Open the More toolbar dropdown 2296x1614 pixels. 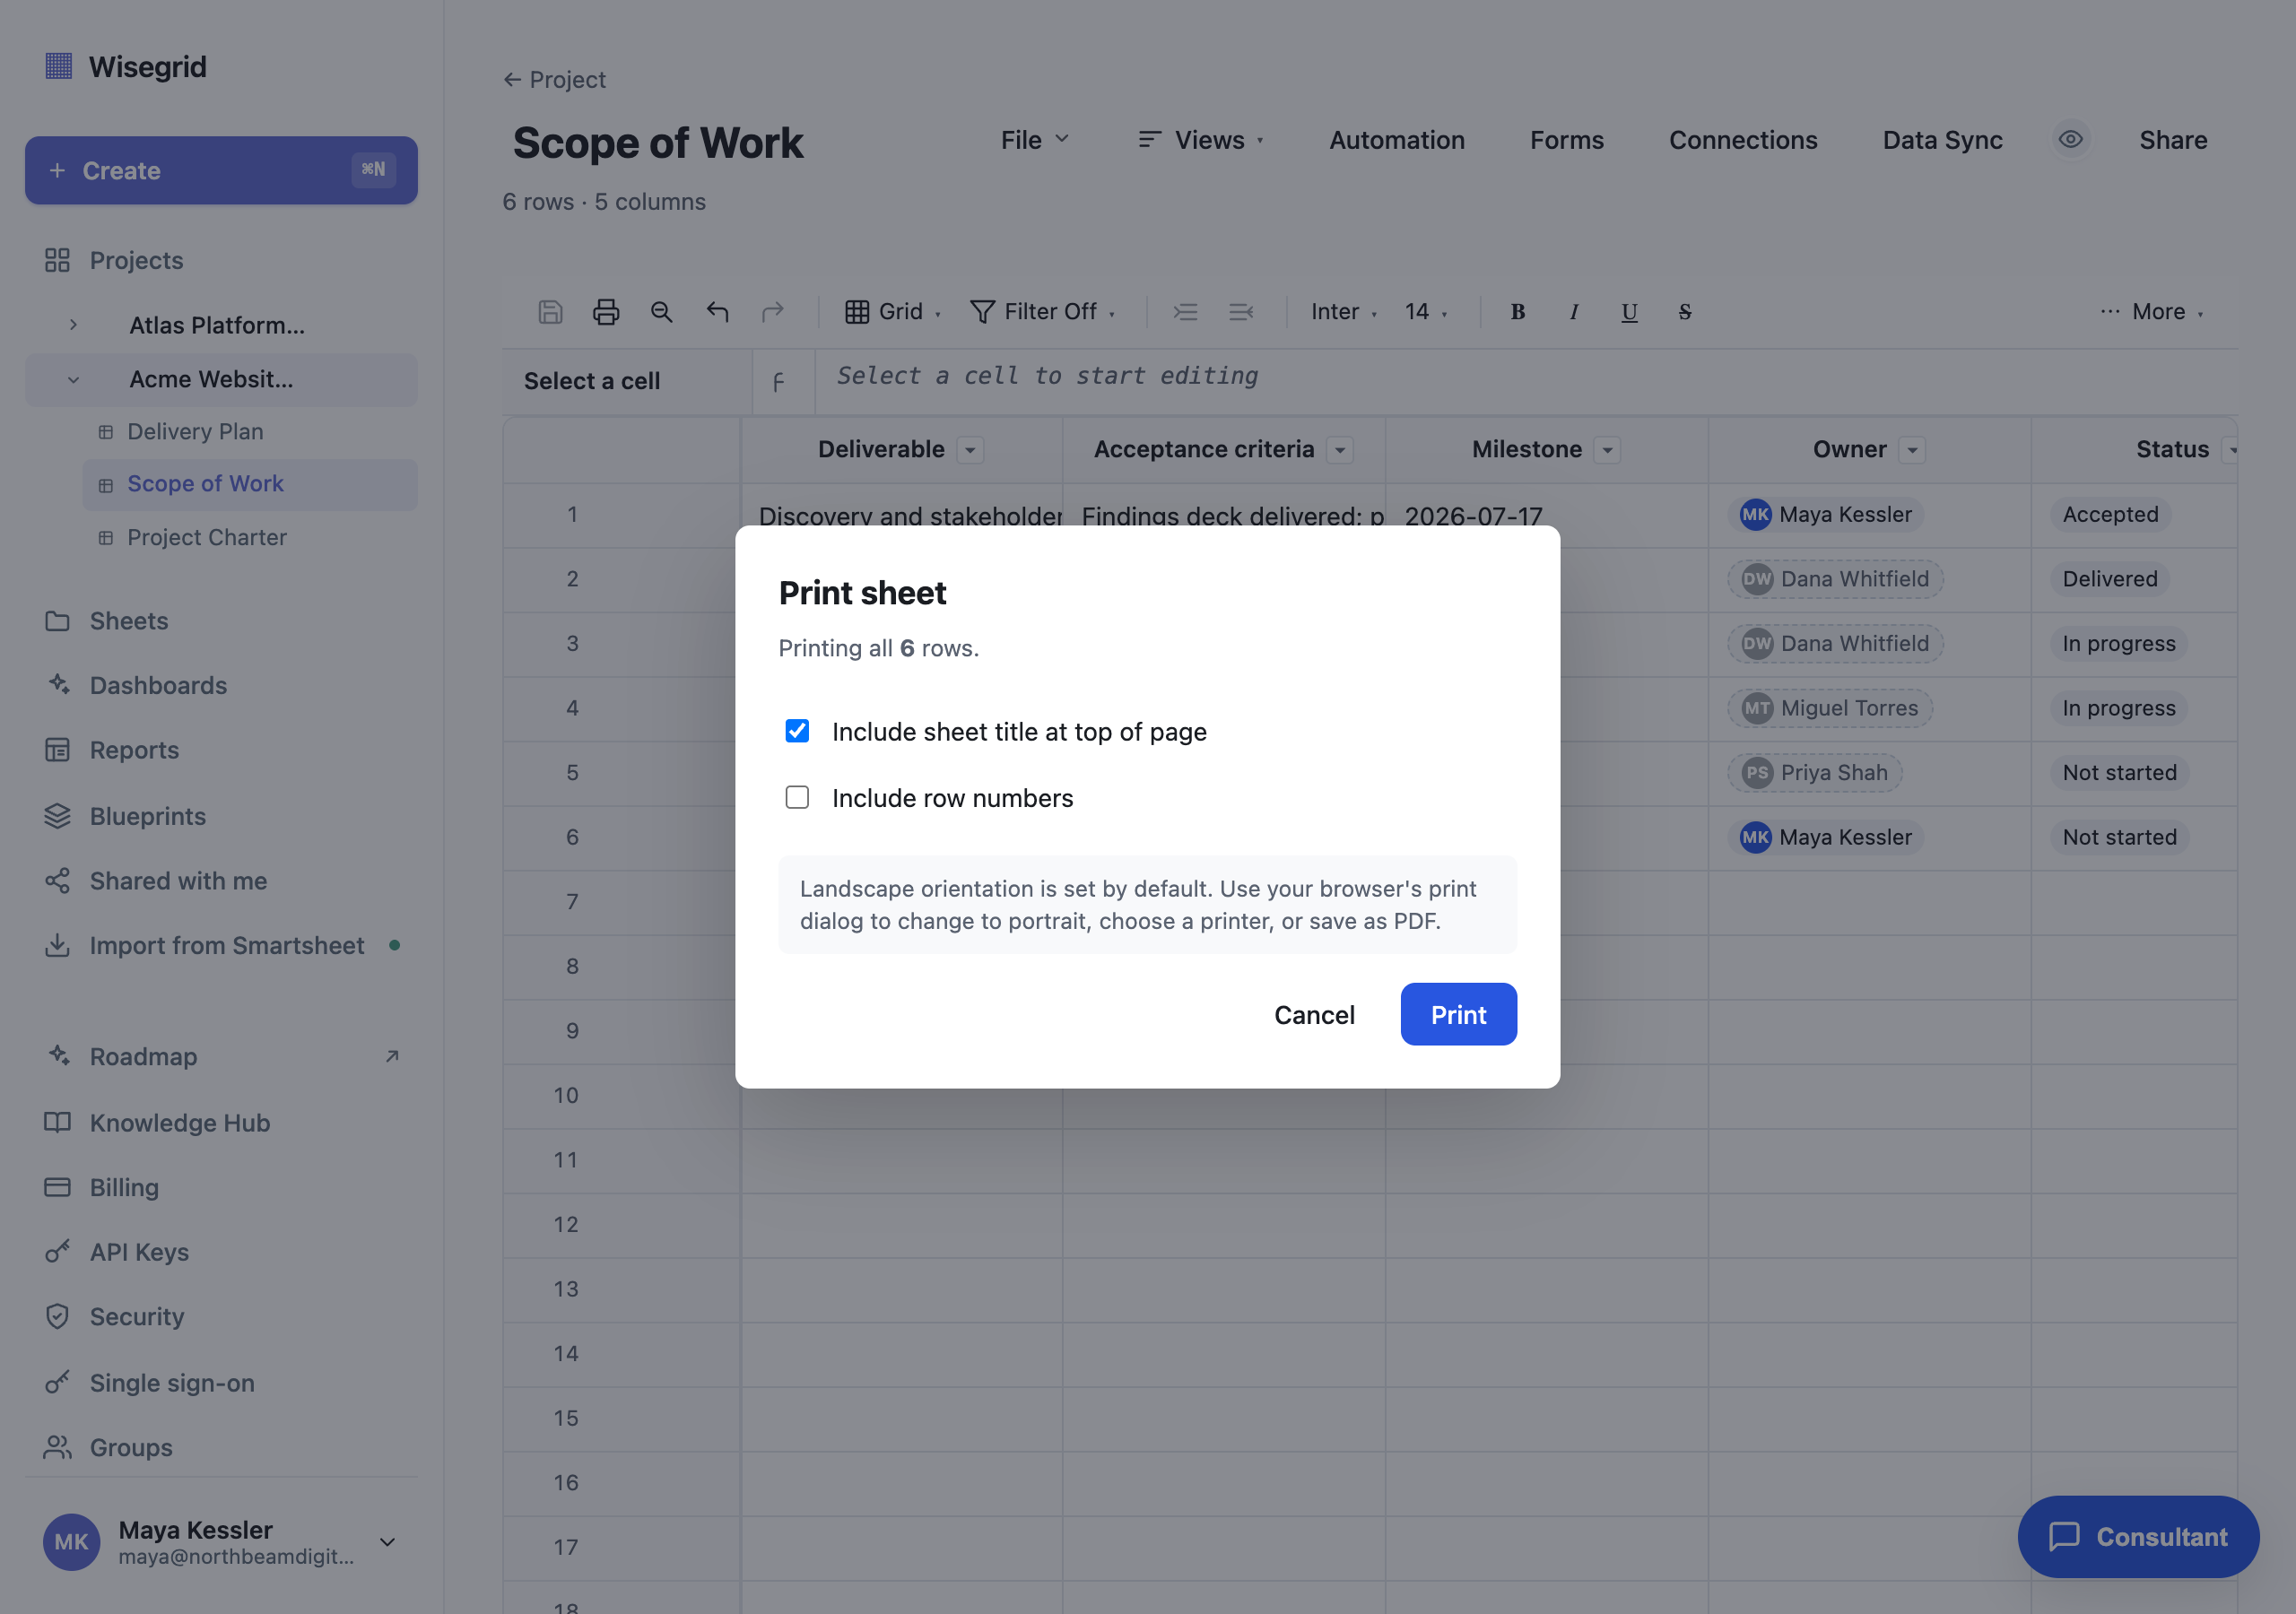click(x=2151, y=312)
